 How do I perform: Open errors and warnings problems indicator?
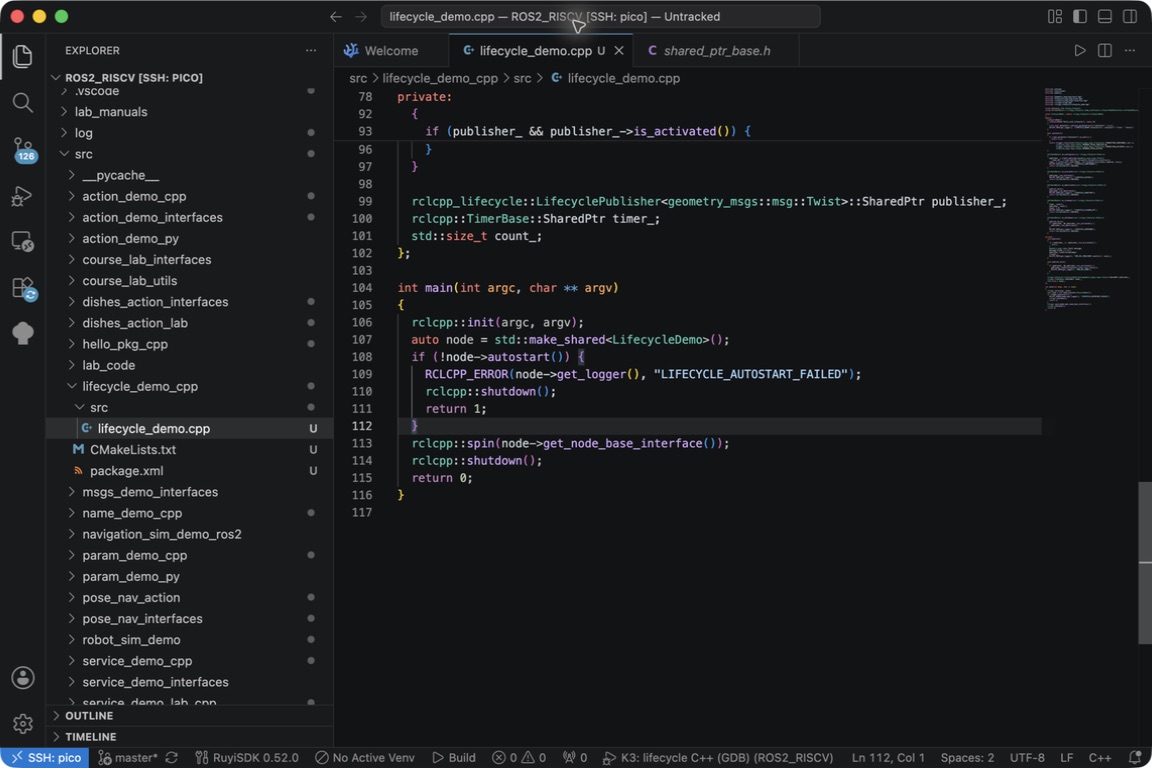(519, 758)
